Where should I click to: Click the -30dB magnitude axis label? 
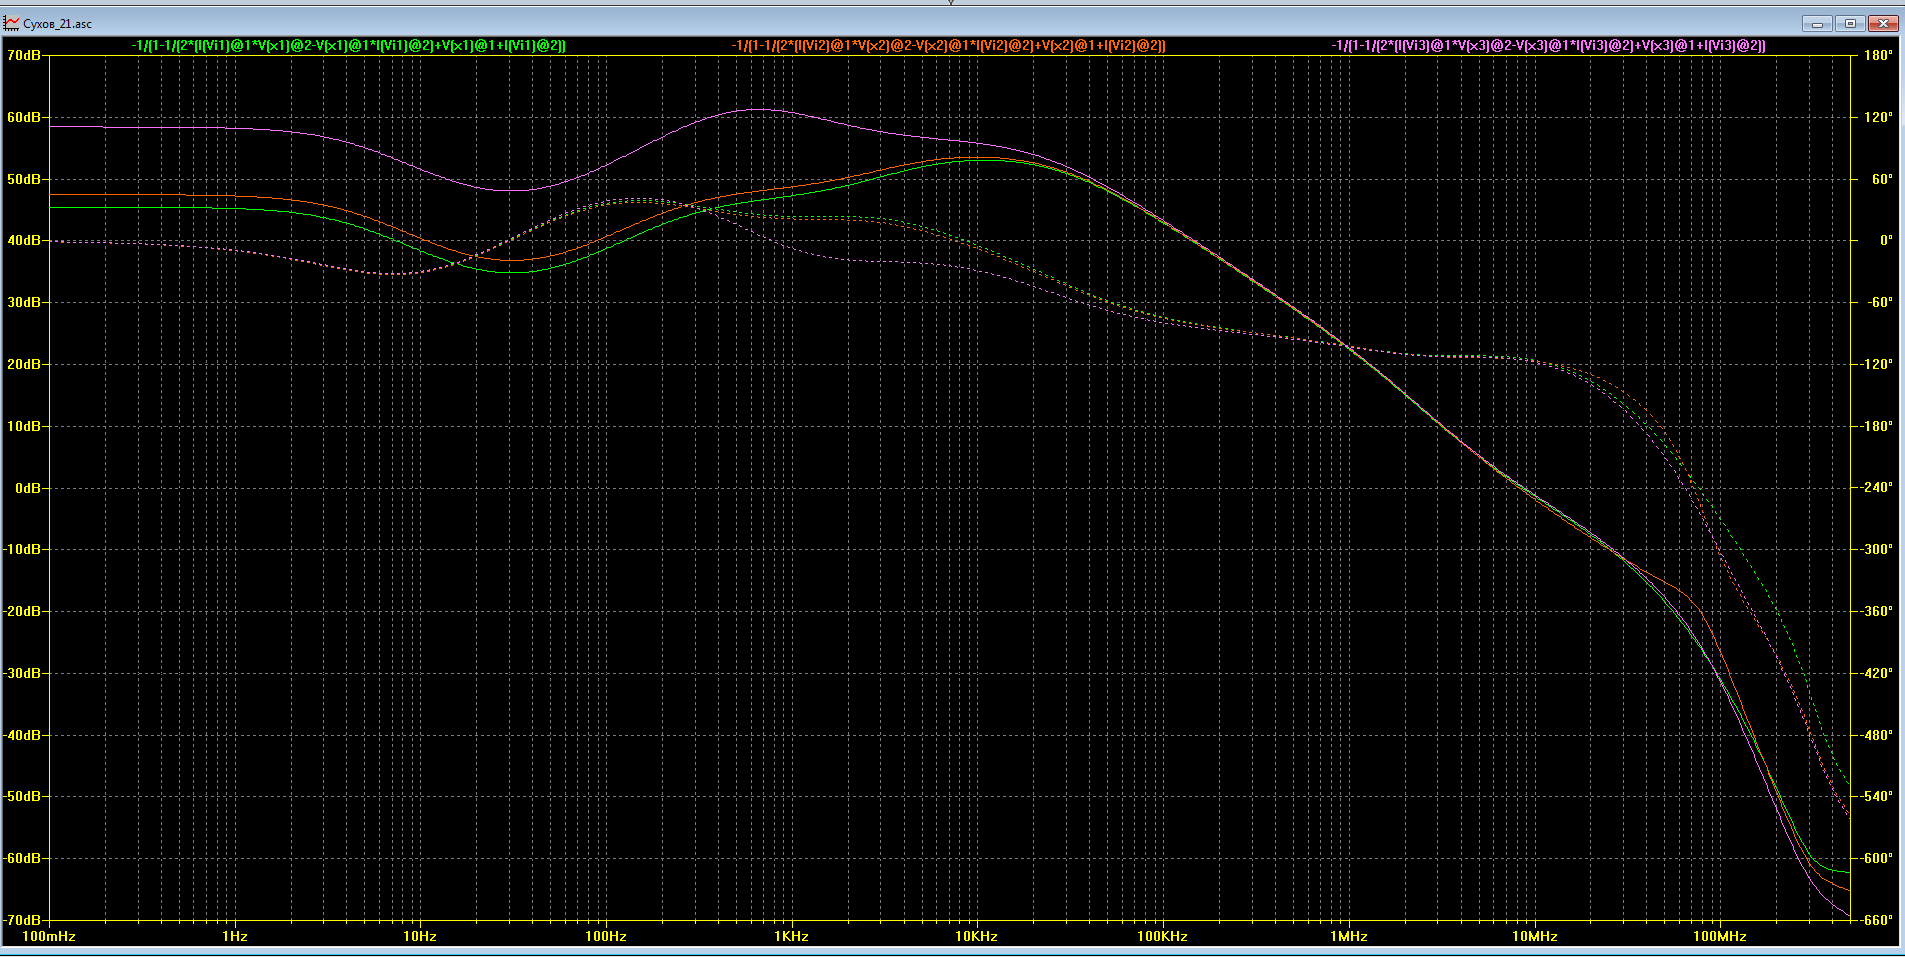click(22, 673)
